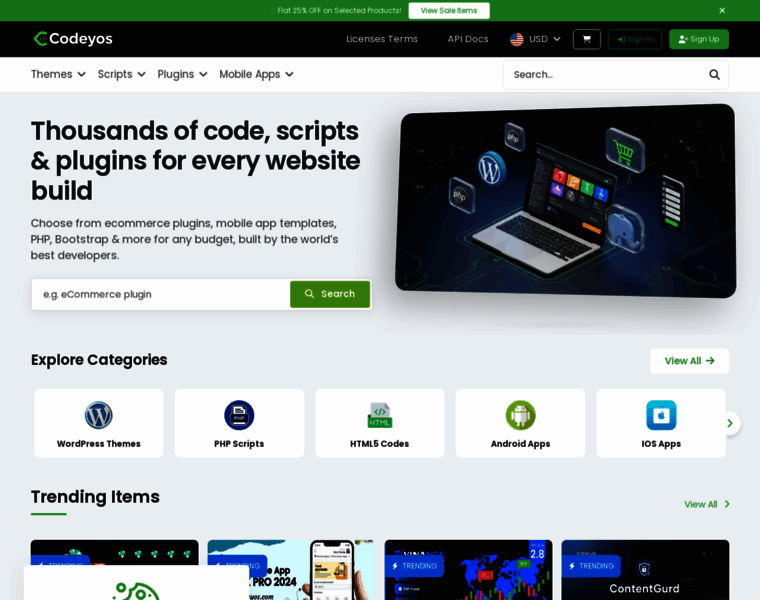
Task: Click View All next to Explore Categories
Action: [689, 361]
